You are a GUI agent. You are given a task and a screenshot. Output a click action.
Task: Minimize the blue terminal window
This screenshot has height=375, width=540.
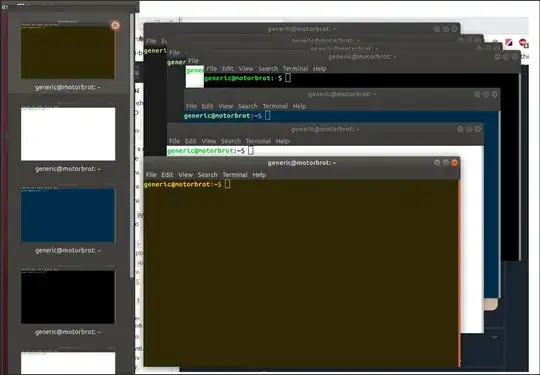click(x=477, y=94)
